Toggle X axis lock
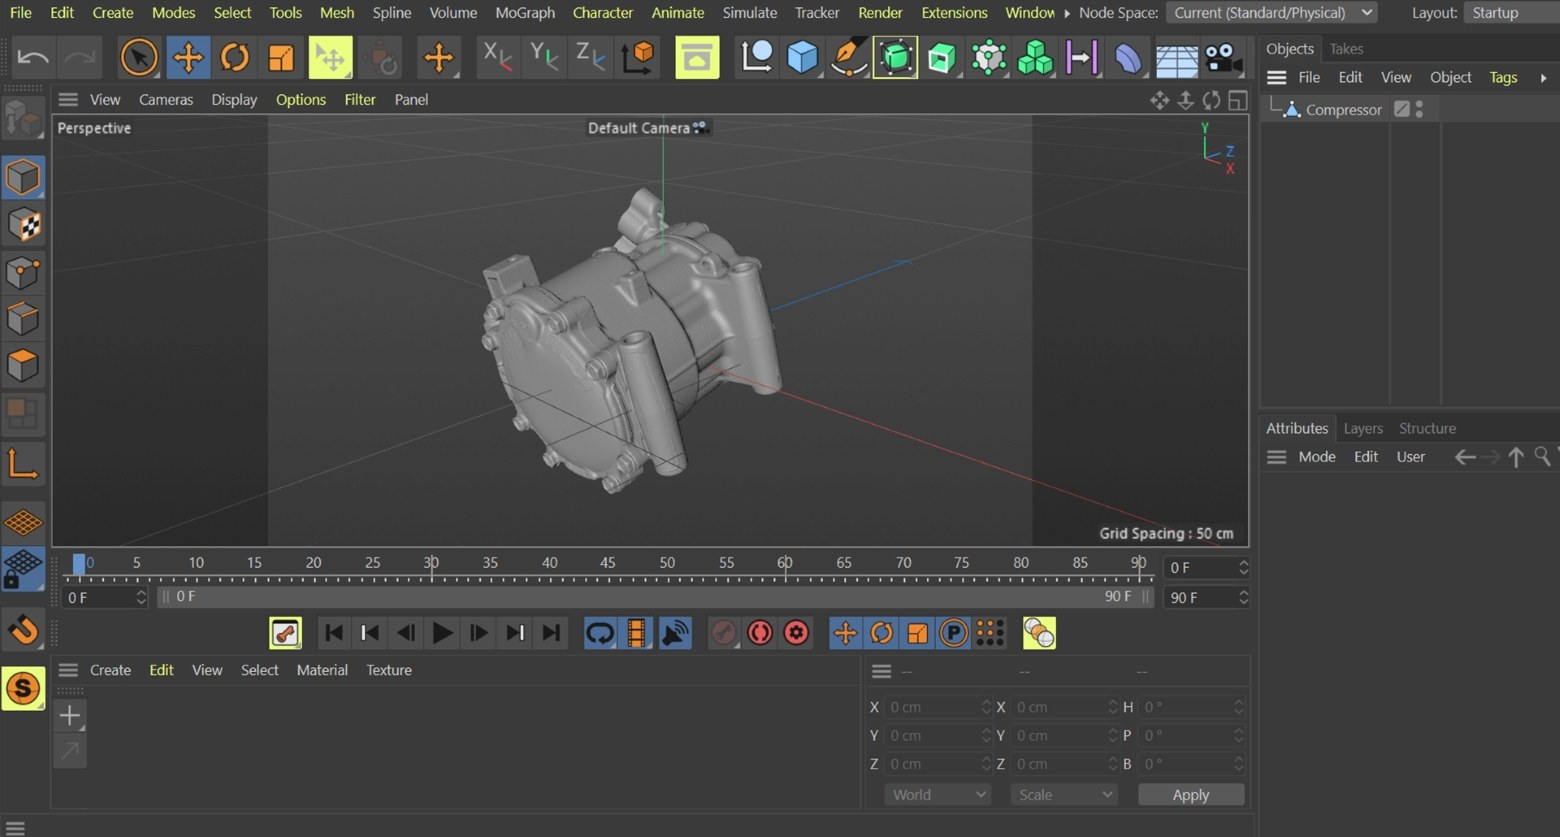 click(x=496, y=58)
